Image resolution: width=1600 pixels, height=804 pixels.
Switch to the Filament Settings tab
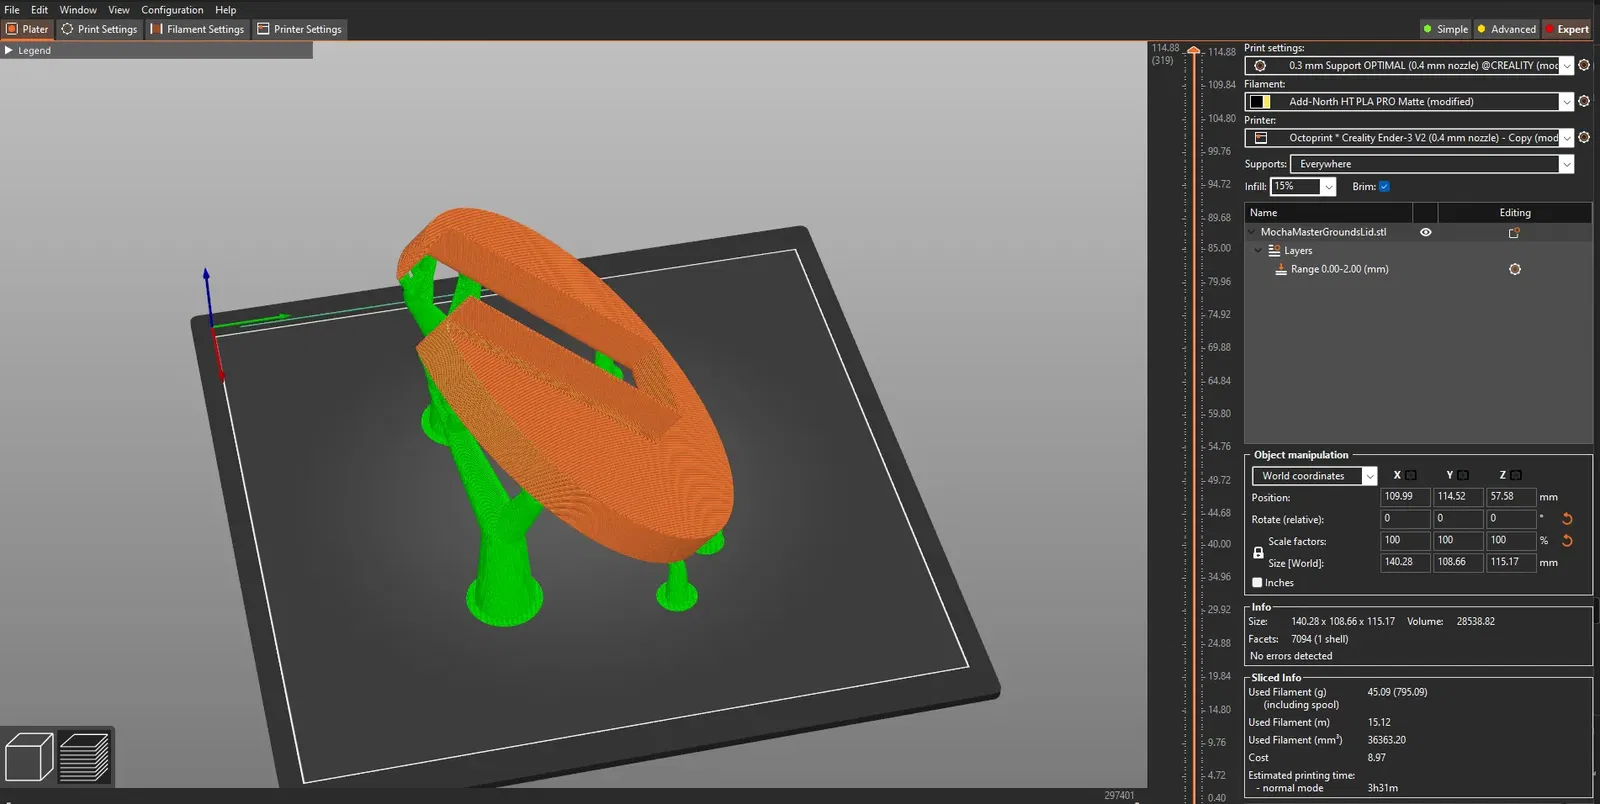click(x=197, y=29)
